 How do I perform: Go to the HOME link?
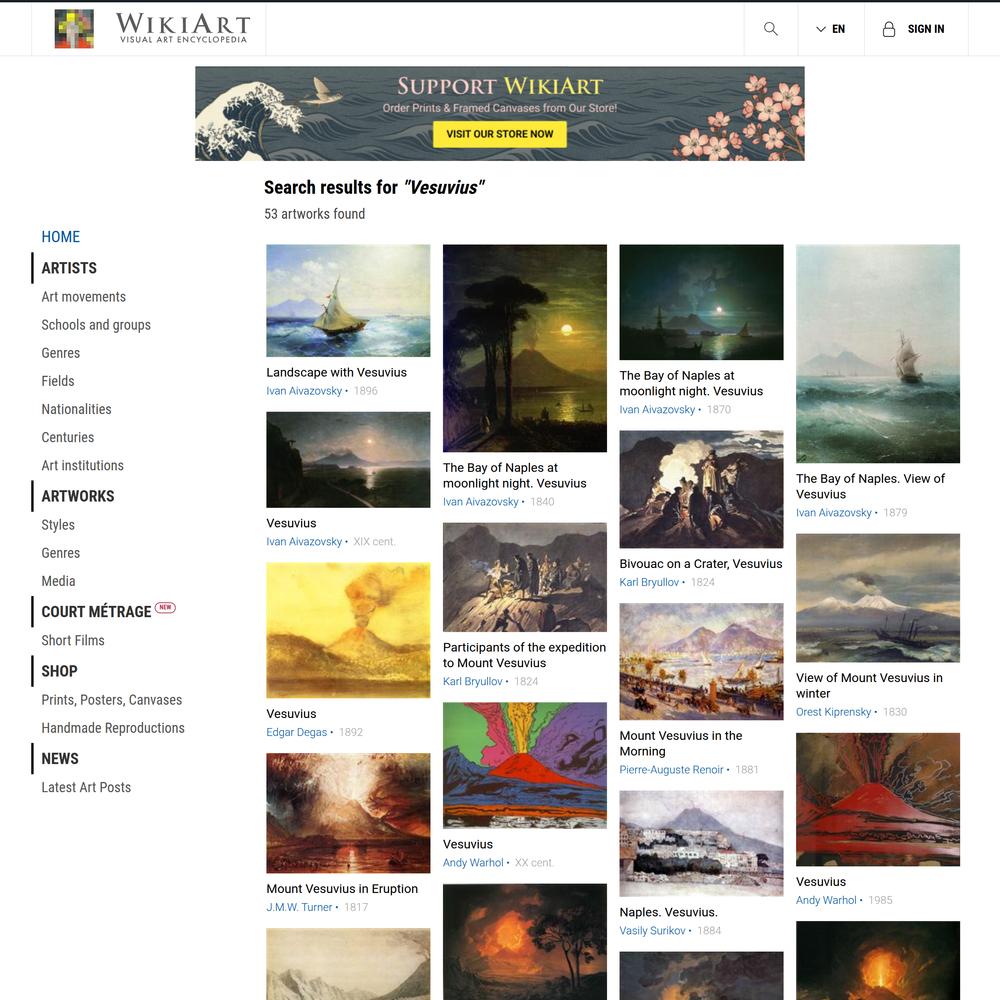(x=61, y=237)
